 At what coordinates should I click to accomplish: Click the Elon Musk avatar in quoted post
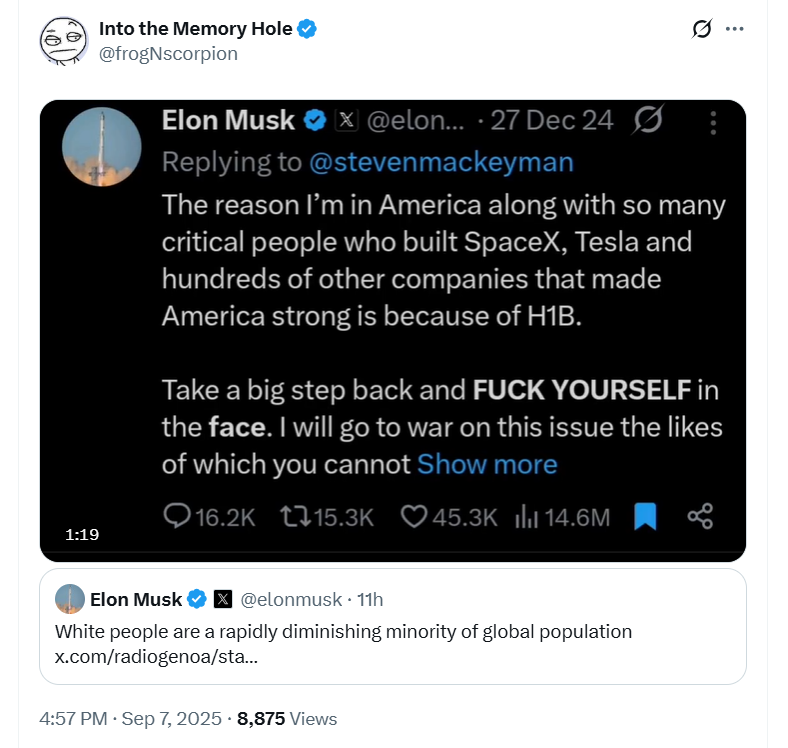click(x=69, y=599)
